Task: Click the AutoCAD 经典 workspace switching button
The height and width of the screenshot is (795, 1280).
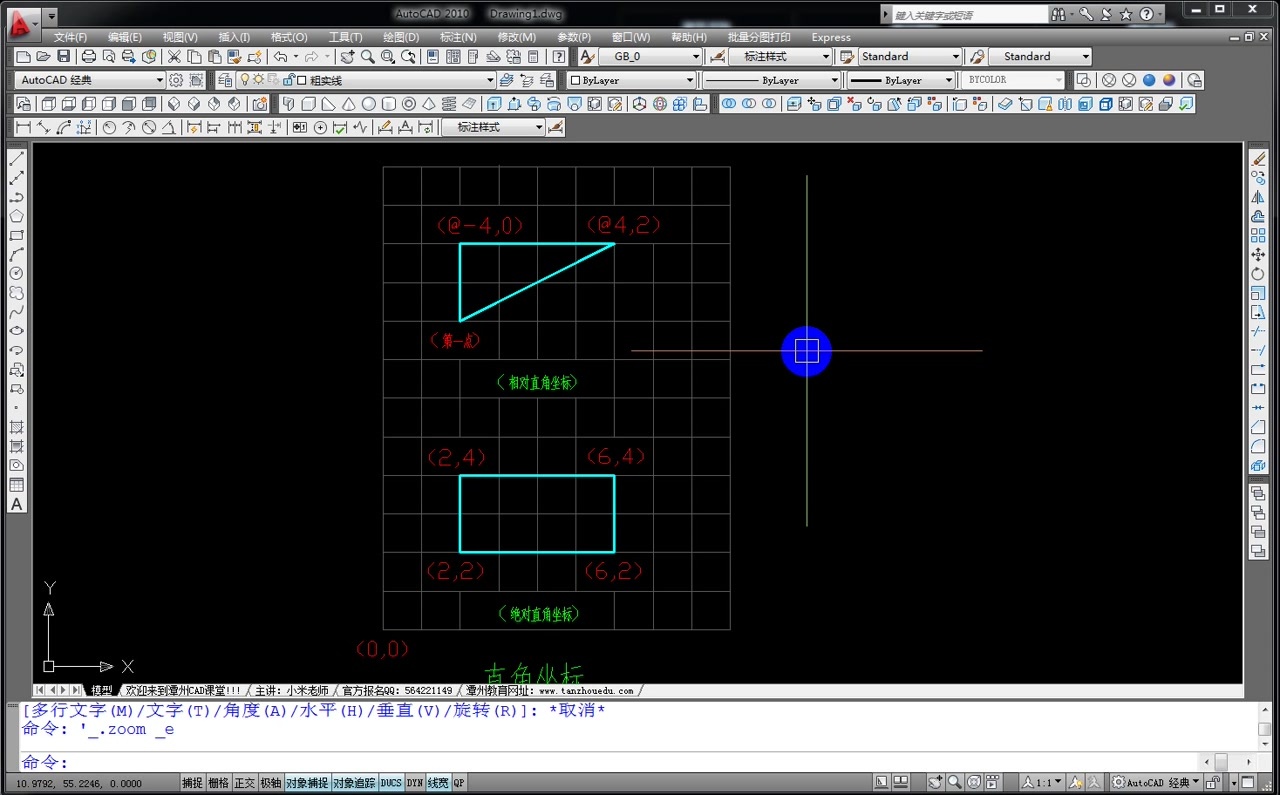Action: click(1157, 783)
